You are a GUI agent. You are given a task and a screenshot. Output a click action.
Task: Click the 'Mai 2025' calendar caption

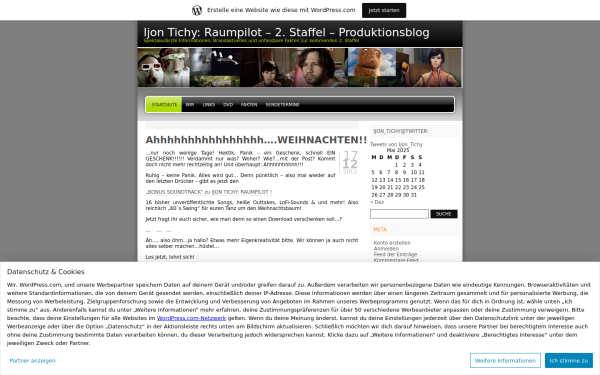click(398, 150)
